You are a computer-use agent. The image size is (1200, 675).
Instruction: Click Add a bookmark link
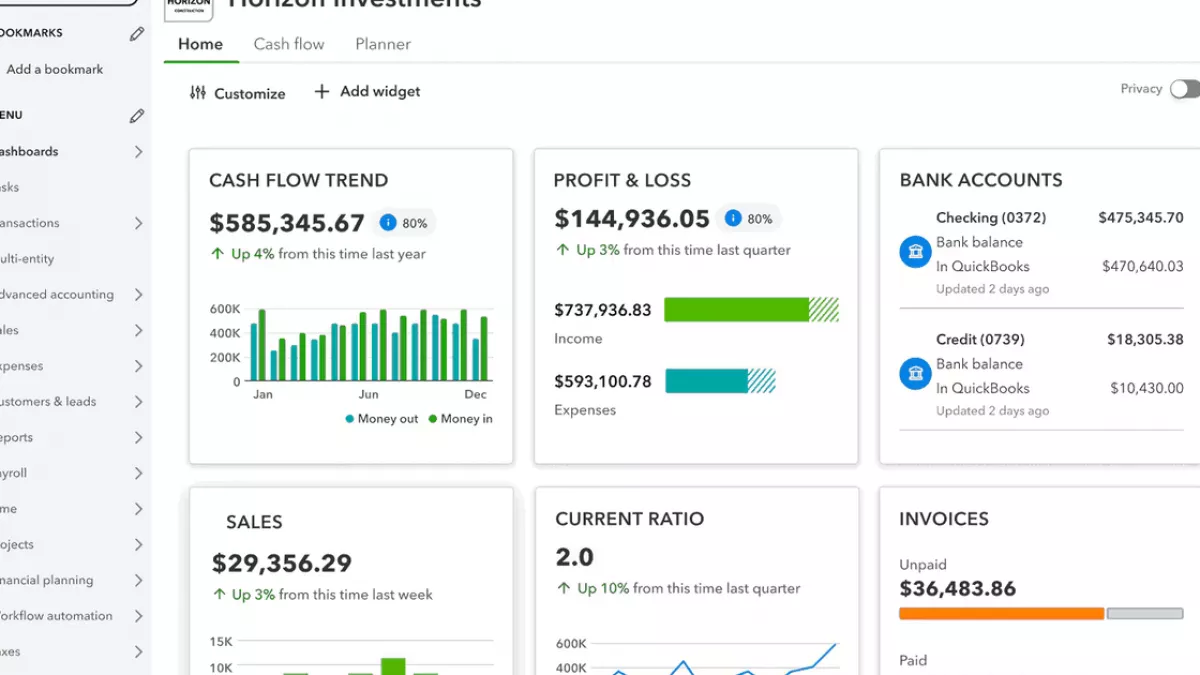pos(55,70)
